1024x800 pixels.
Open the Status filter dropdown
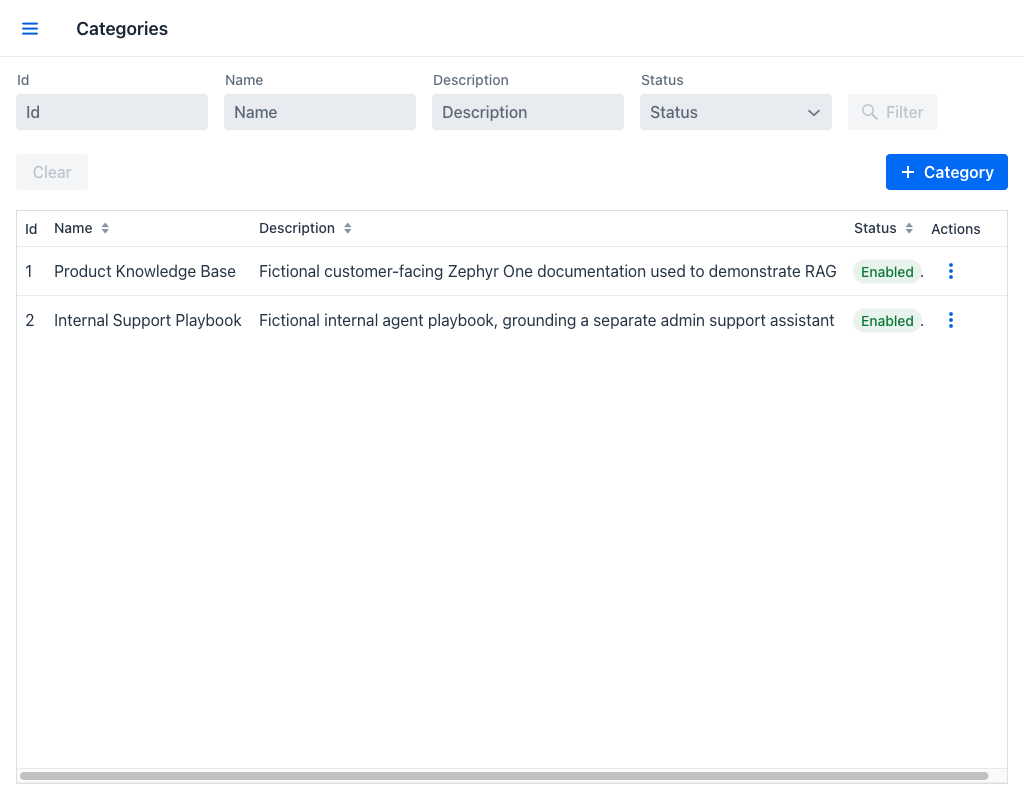point(735,112)
